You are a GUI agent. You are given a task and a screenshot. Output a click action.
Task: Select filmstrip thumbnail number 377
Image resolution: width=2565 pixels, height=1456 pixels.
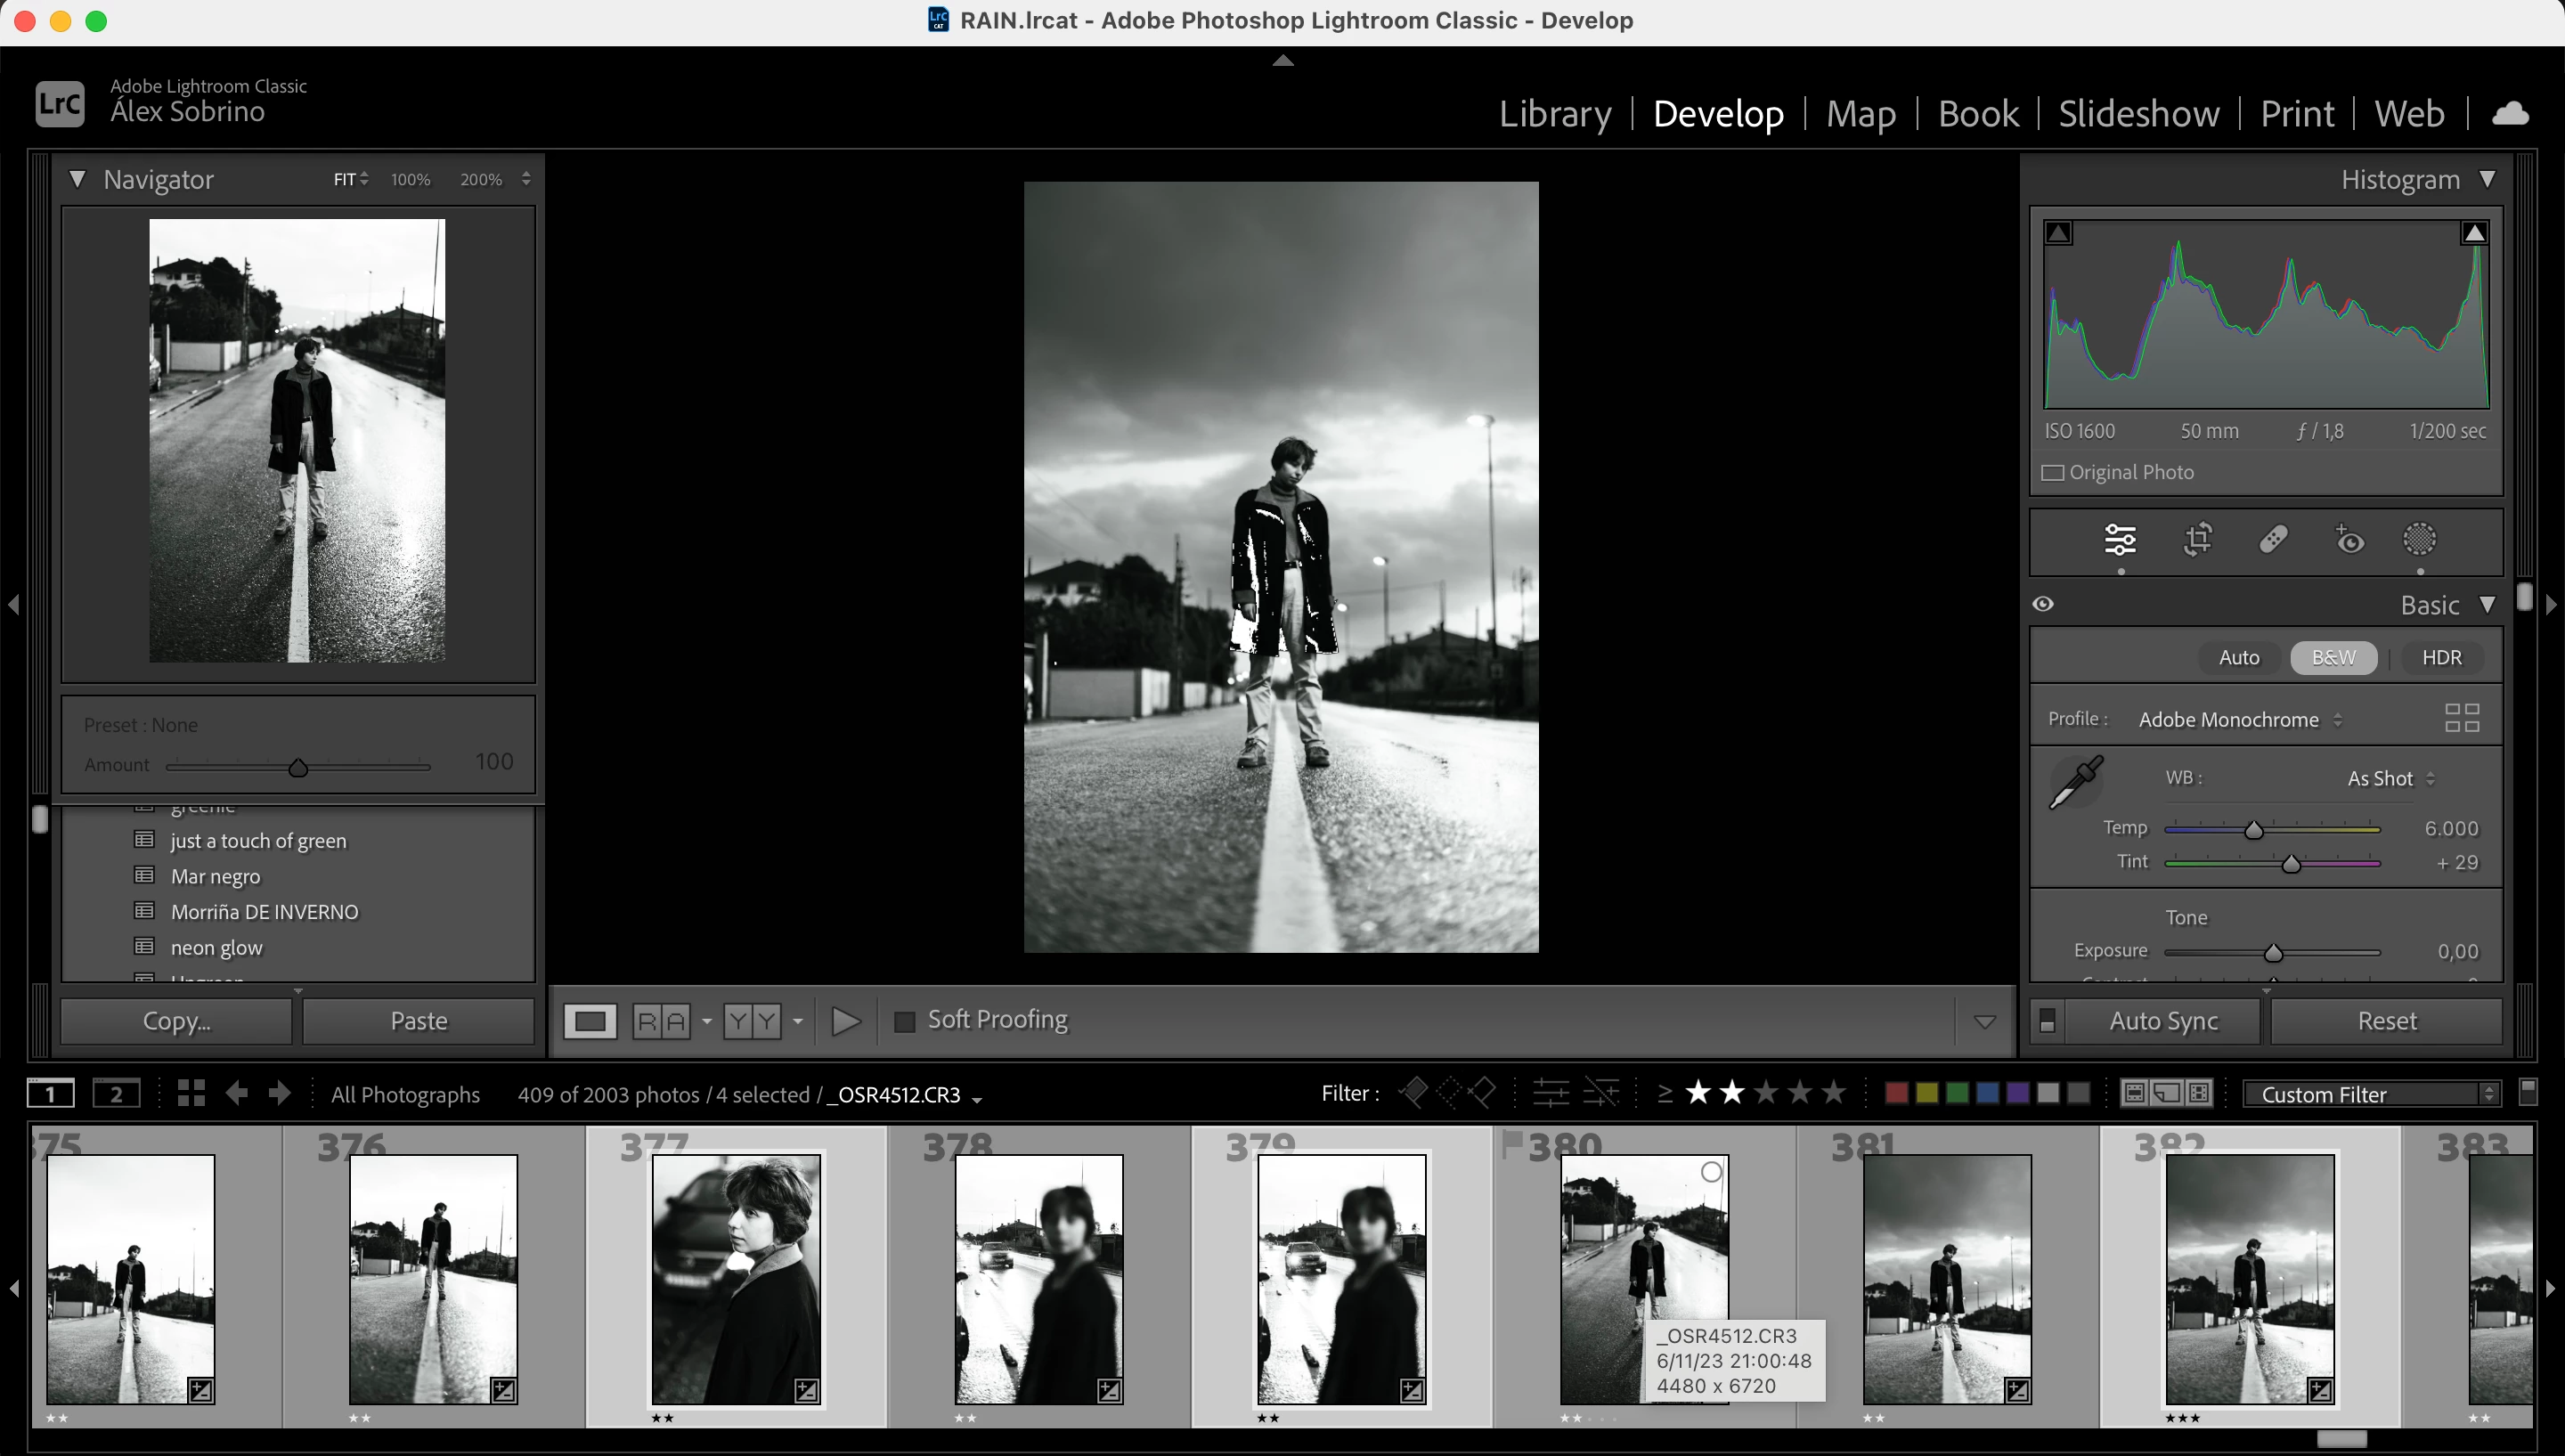(x=736, y=1279)
